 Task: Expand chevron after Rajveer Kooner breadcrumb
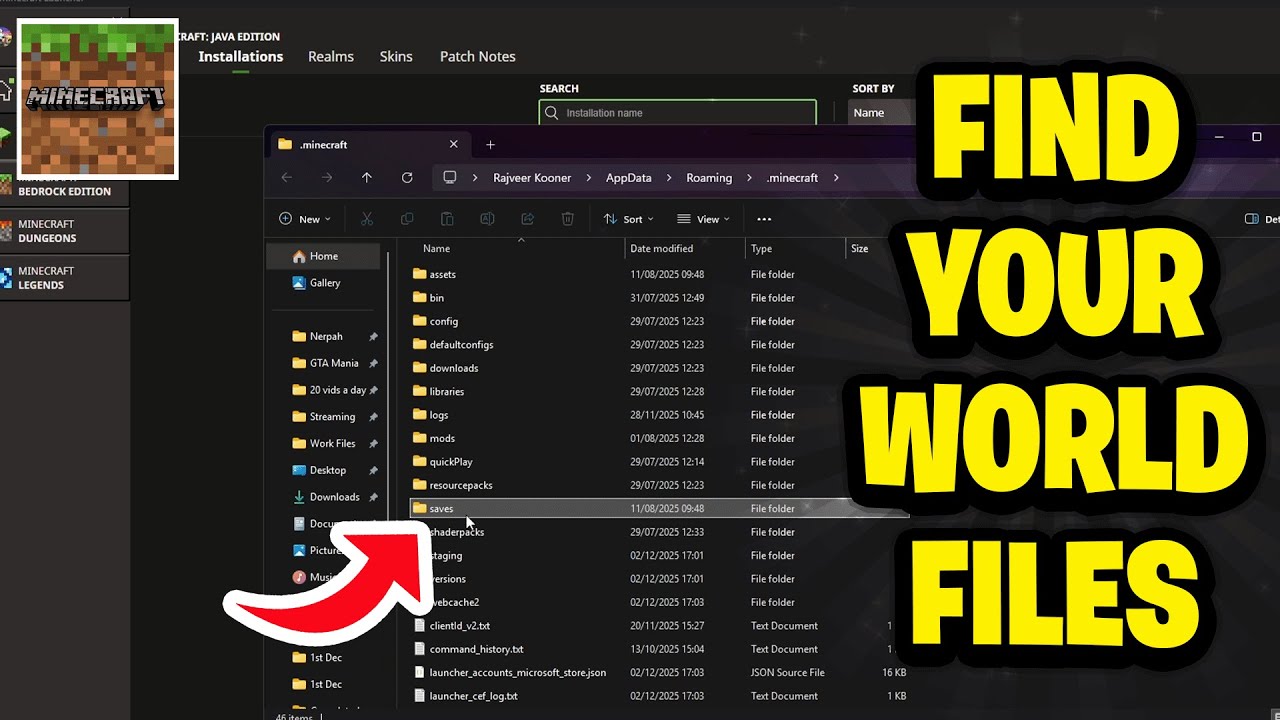587,178
